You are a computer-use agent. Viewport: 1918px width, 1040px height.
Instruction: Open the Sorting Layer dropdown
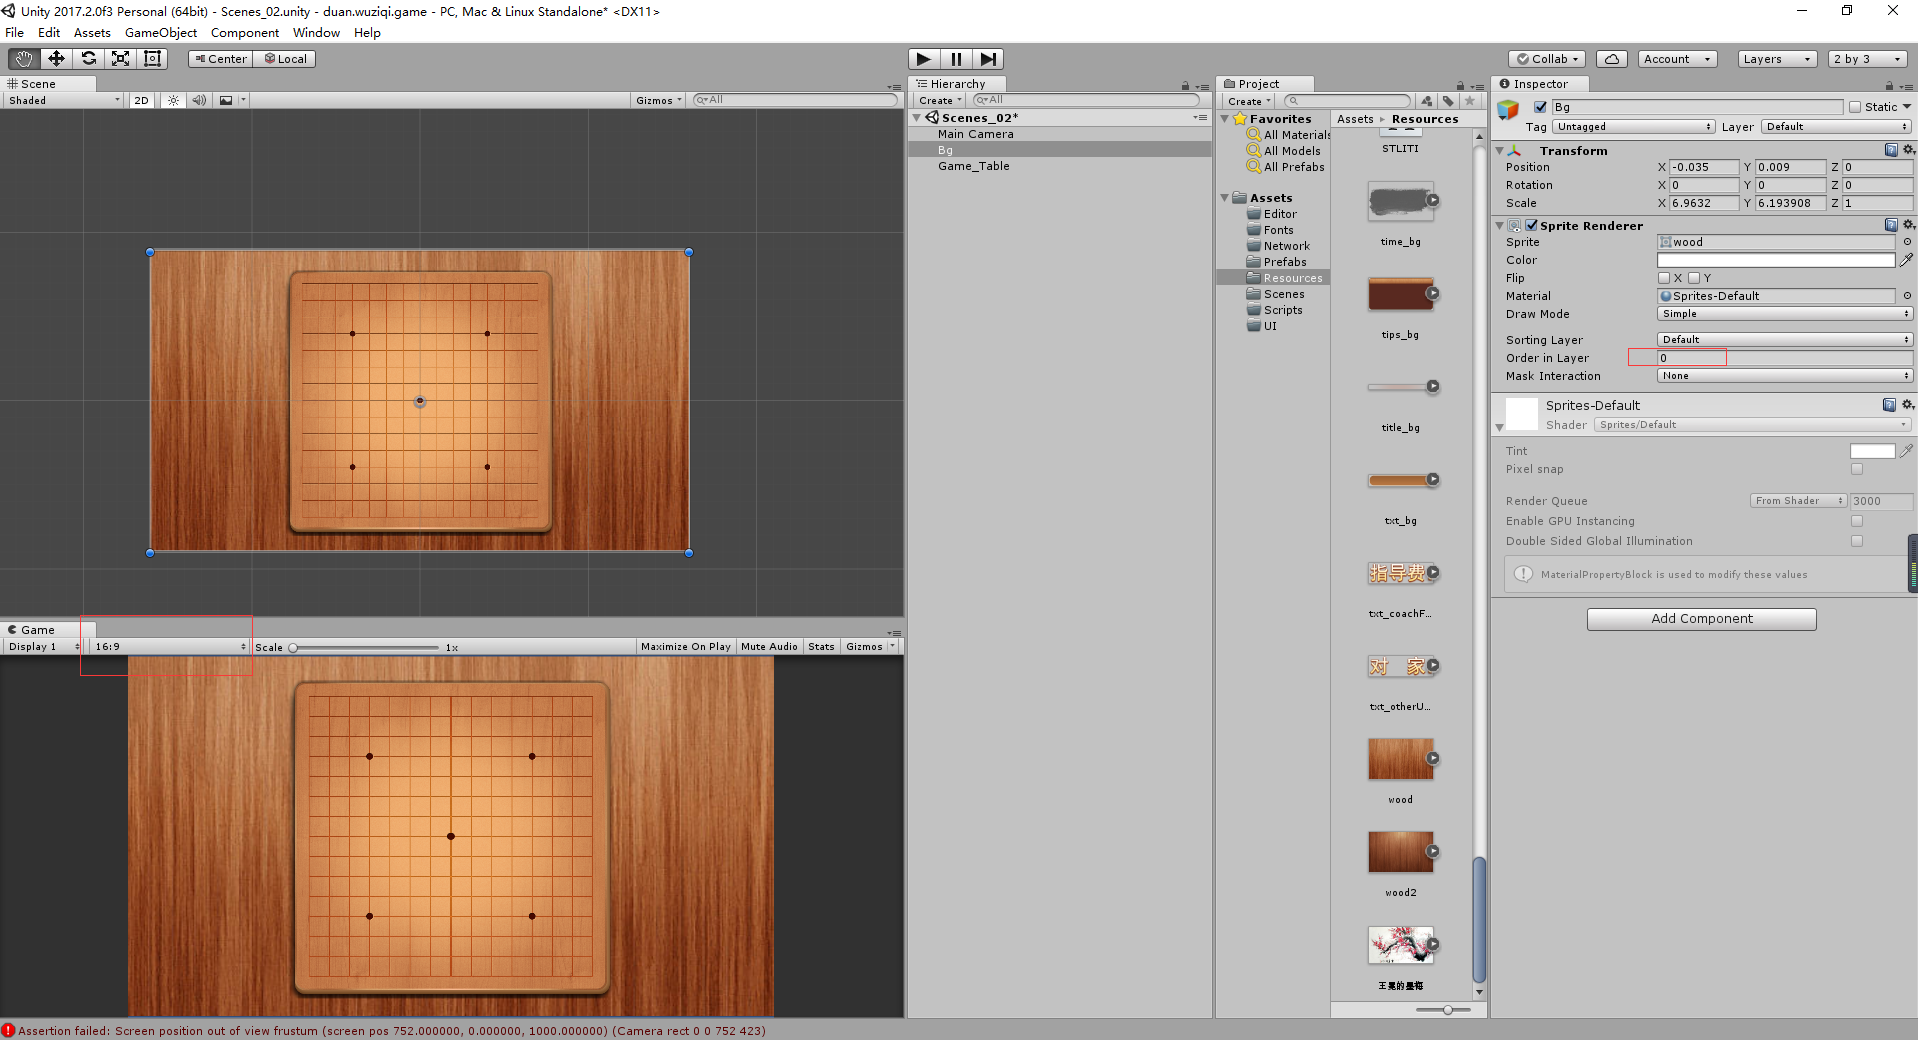point(1782,340)
